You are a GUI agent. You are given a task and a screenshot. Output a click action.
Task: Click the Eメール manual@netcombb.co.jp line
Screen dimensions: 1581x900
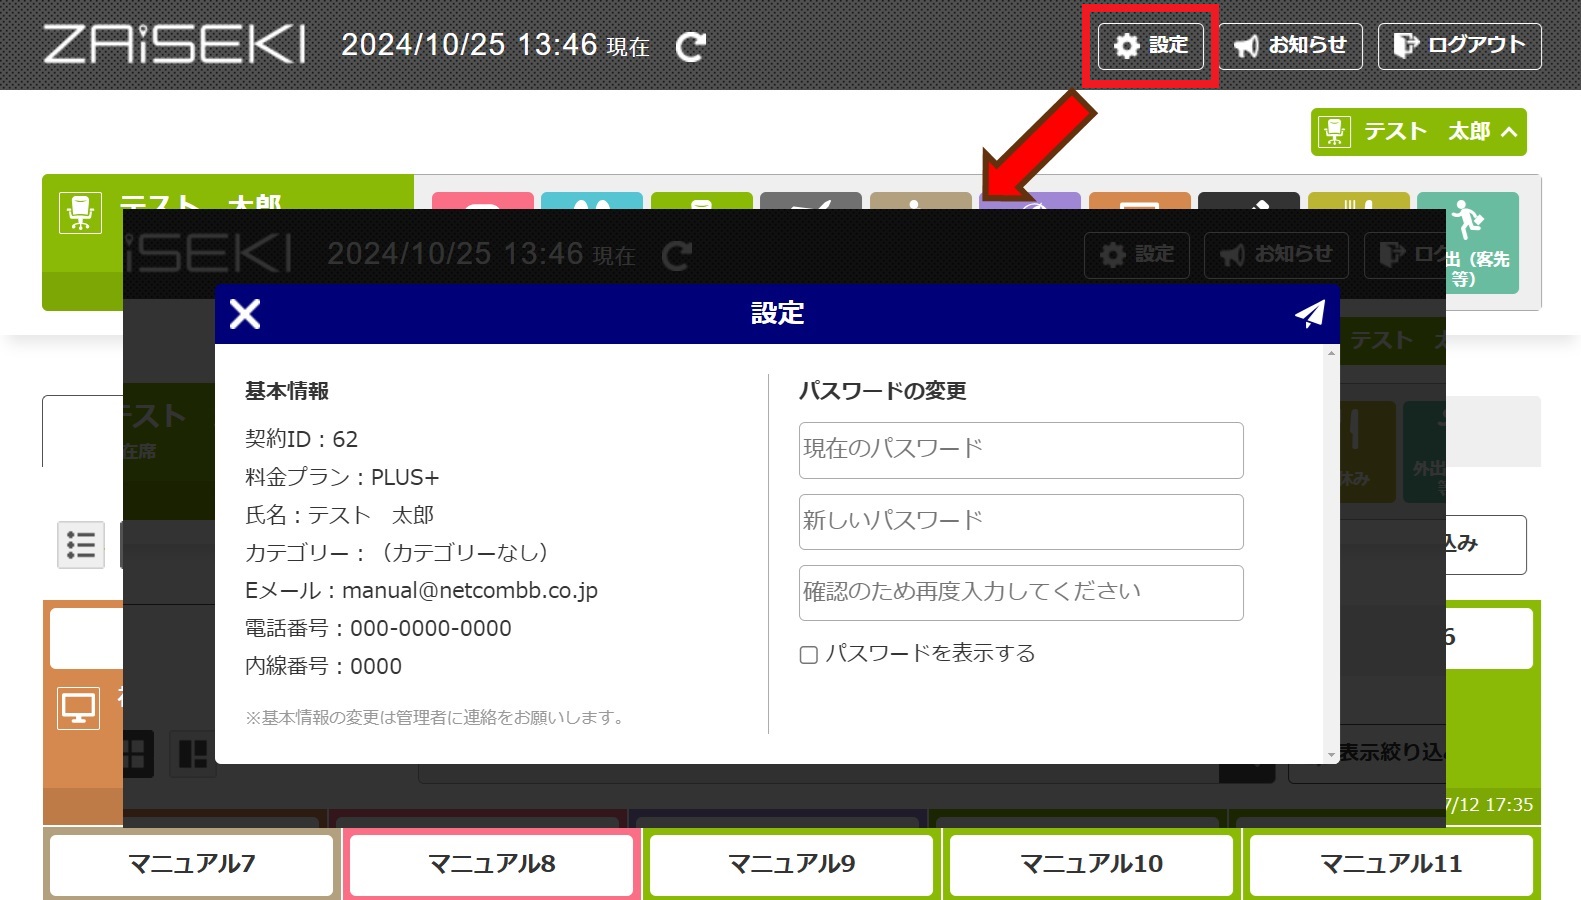tap(421, 591)
